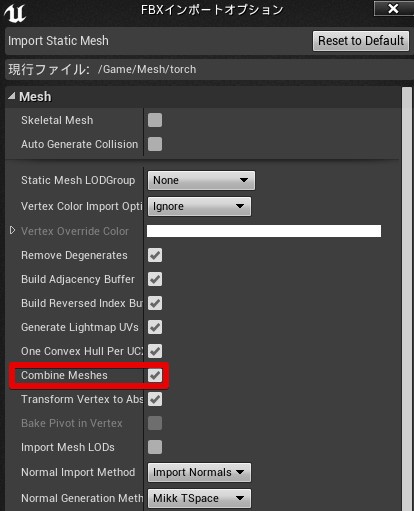Open the Normal Import Method dropdown
The height and width of the screenshot is (511, 414).
(x=199, y=472)
